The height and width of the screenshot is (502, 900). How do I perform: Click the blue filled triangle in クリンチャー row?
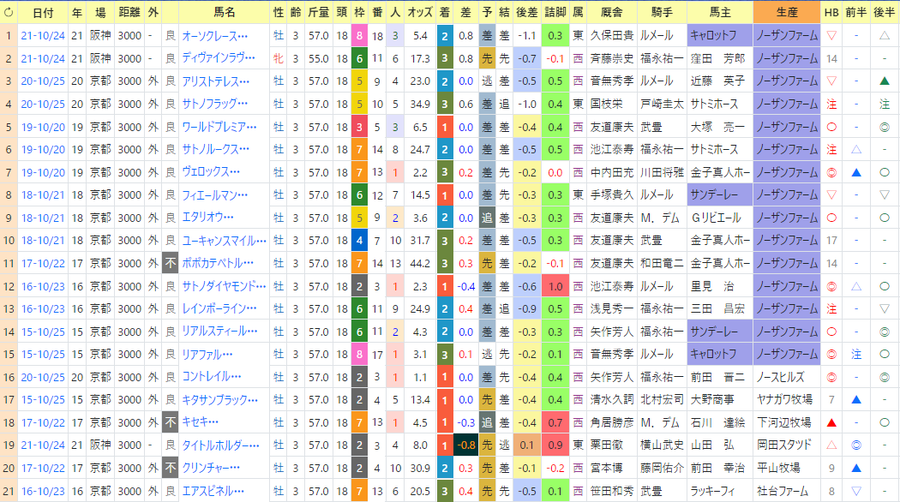pos(856,468)
